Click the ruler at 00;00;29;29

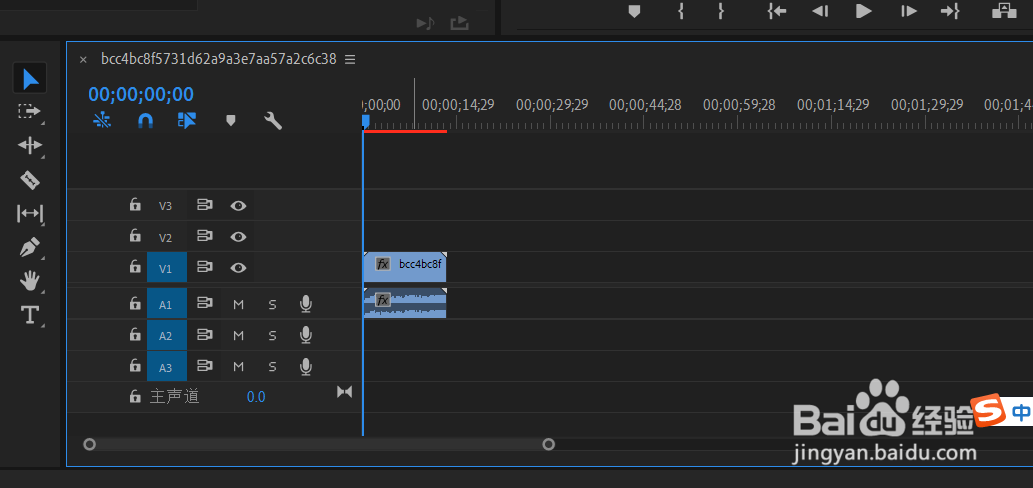tap(552, 105)
